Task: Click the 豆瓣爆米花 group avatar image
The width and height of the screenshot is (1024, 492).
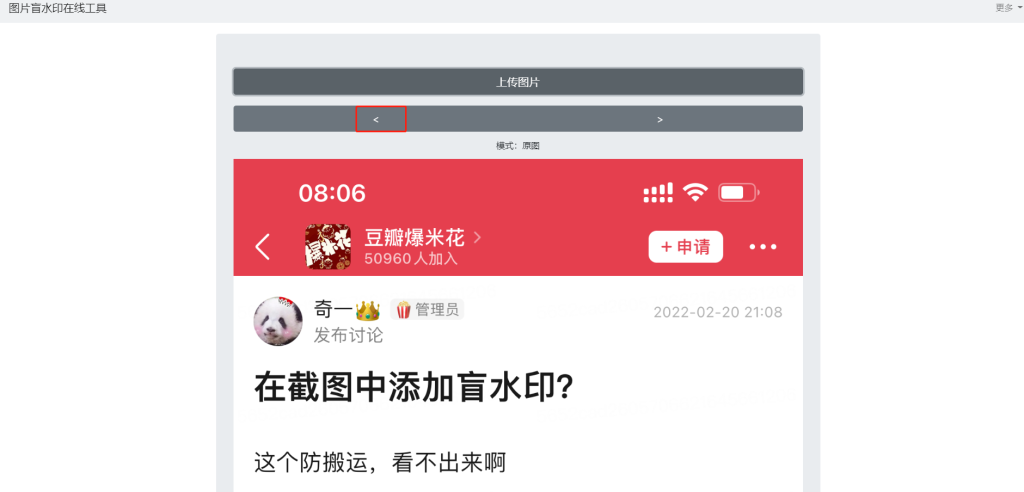Action: 328,246
